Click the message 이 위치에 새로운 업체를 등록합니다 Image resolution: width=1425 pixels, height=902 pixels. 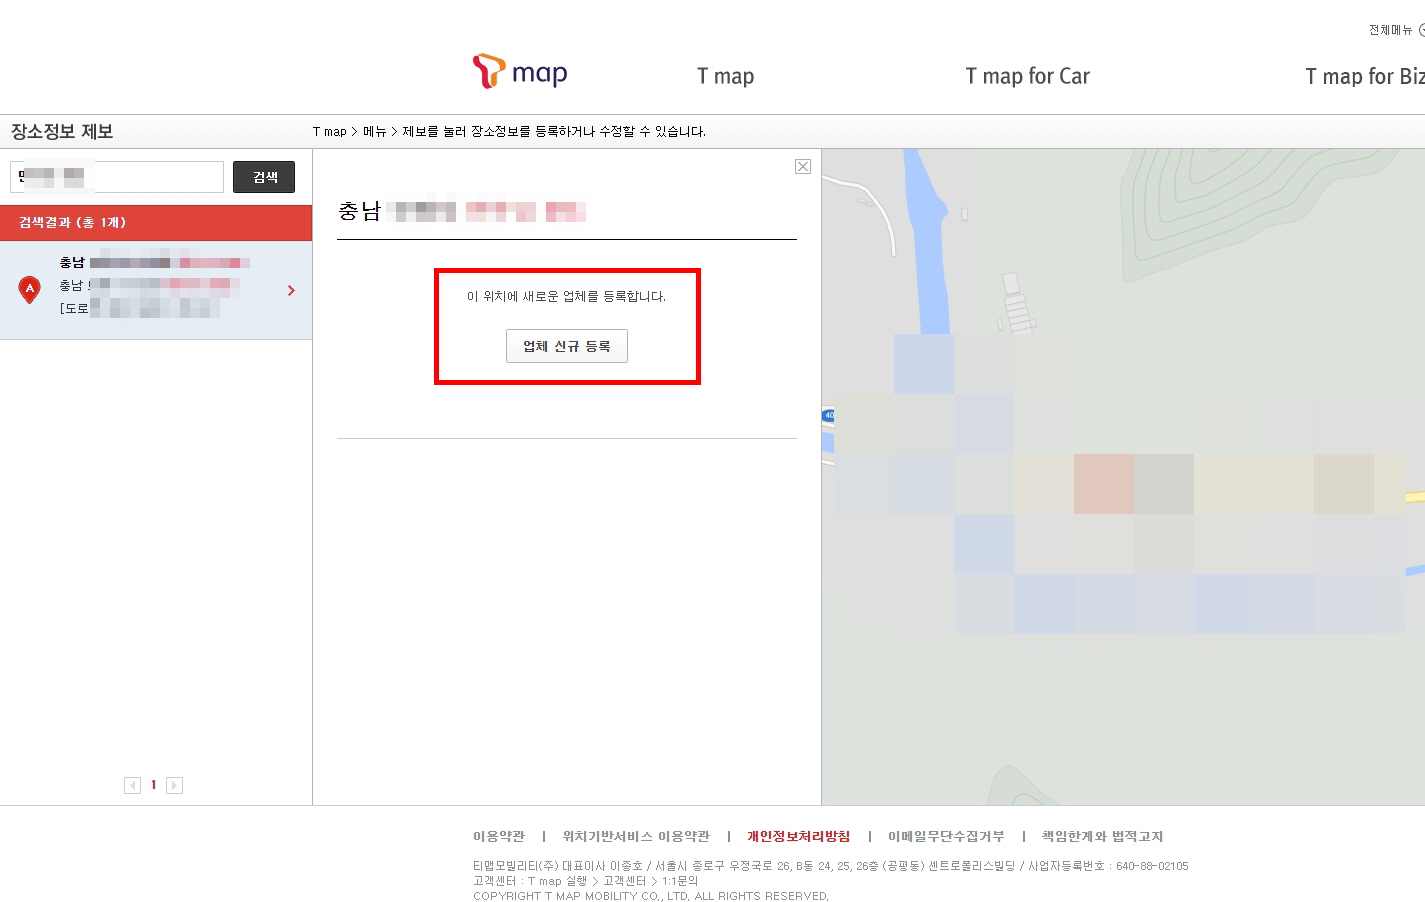pos(566,296)
